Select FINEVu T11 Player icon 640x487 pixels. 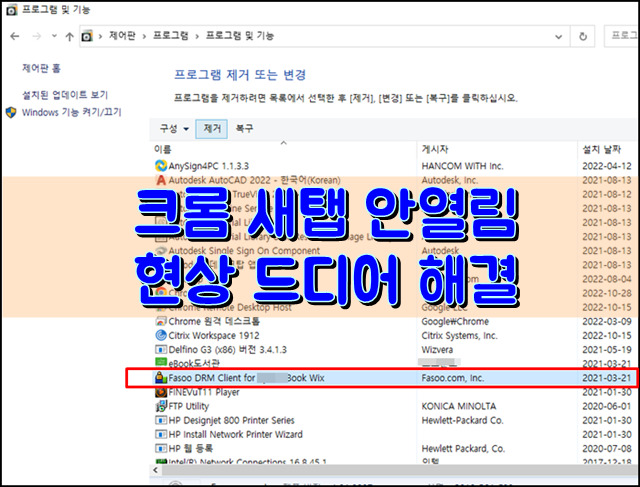(161, 392)
